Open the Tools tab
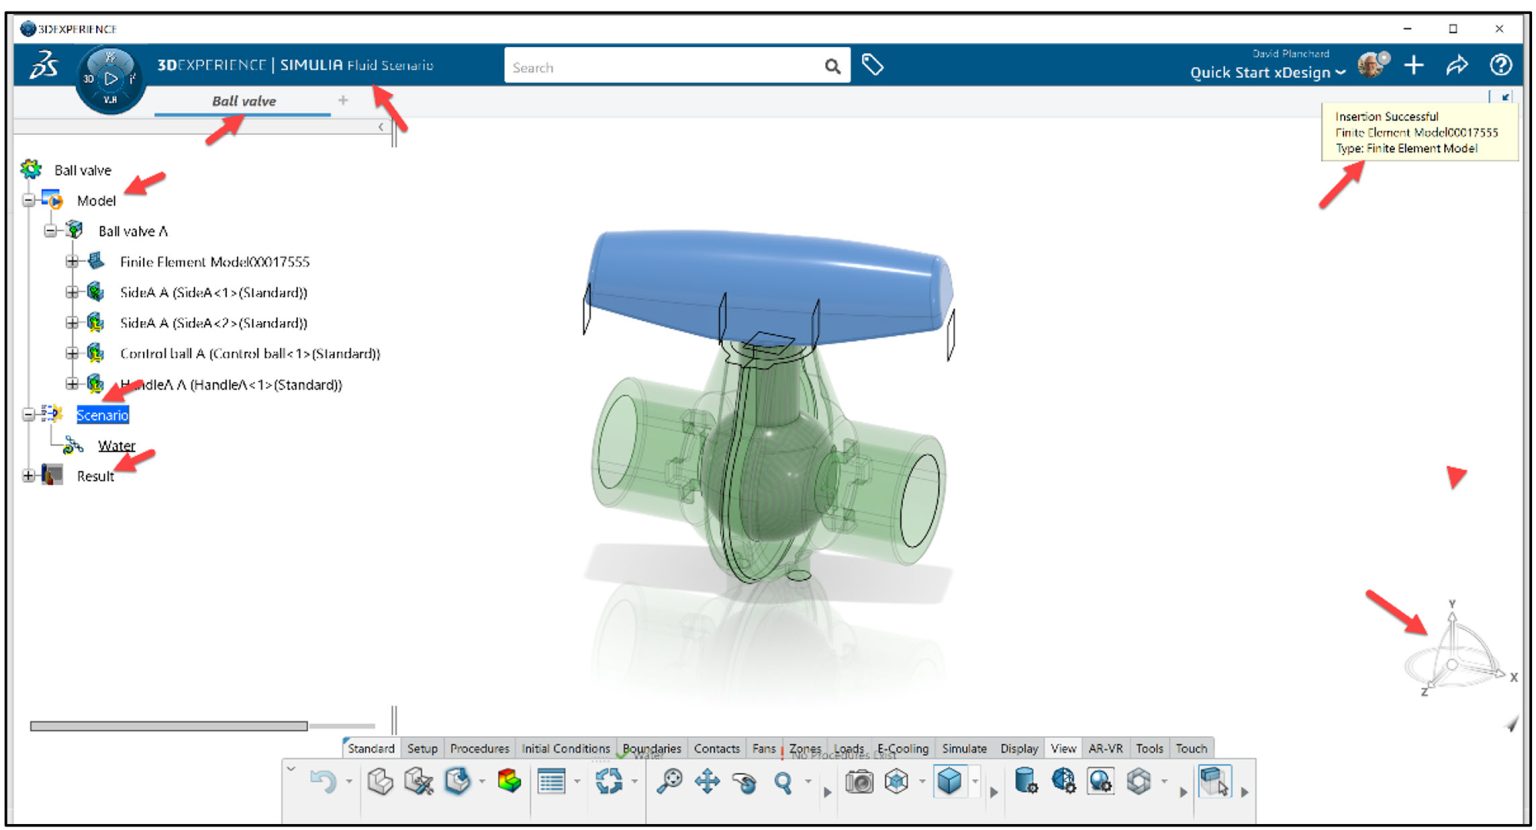 [1149, 748]
